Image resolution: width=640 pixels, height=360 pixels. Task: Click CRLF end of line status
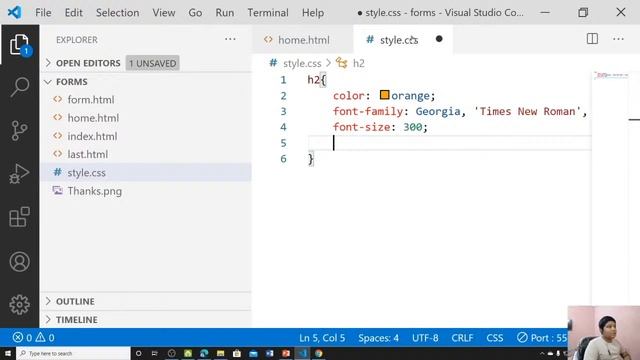pyautogui.click(x=462, y=338)
